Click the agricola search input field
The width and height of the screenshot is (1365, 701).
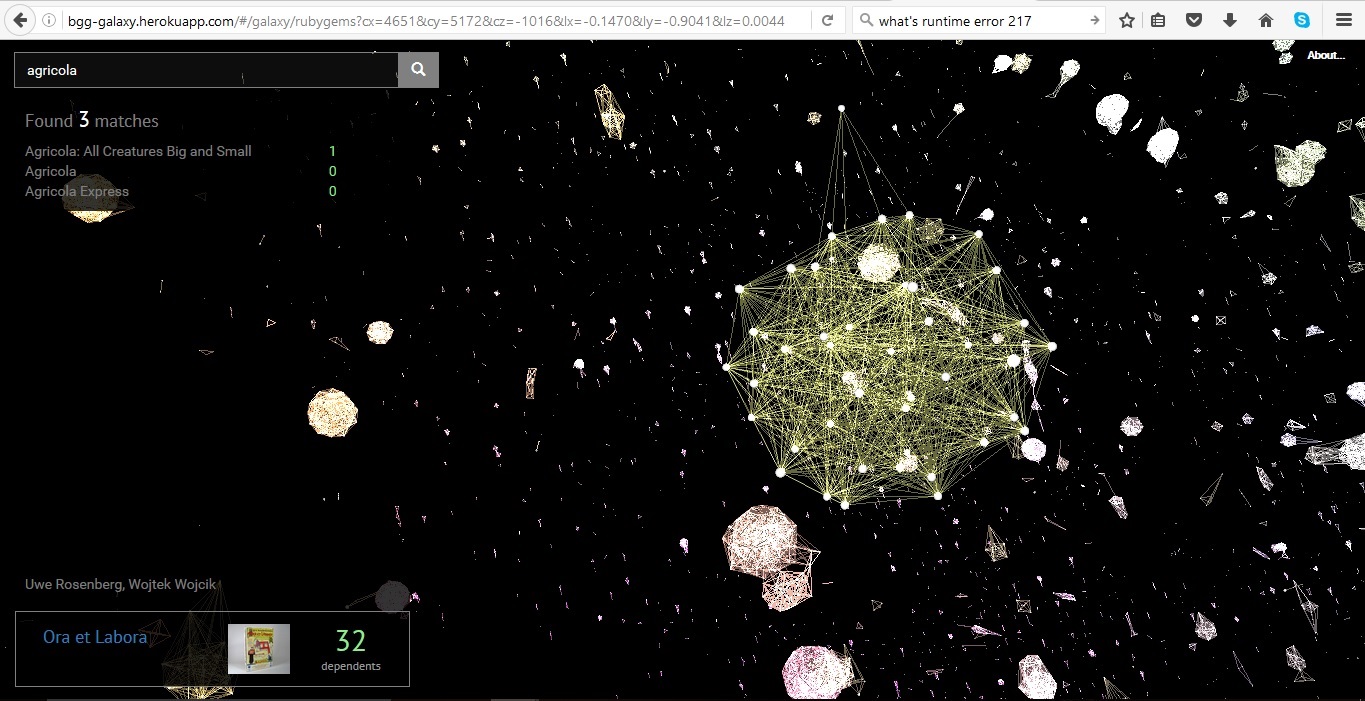(x=200, y=70)
